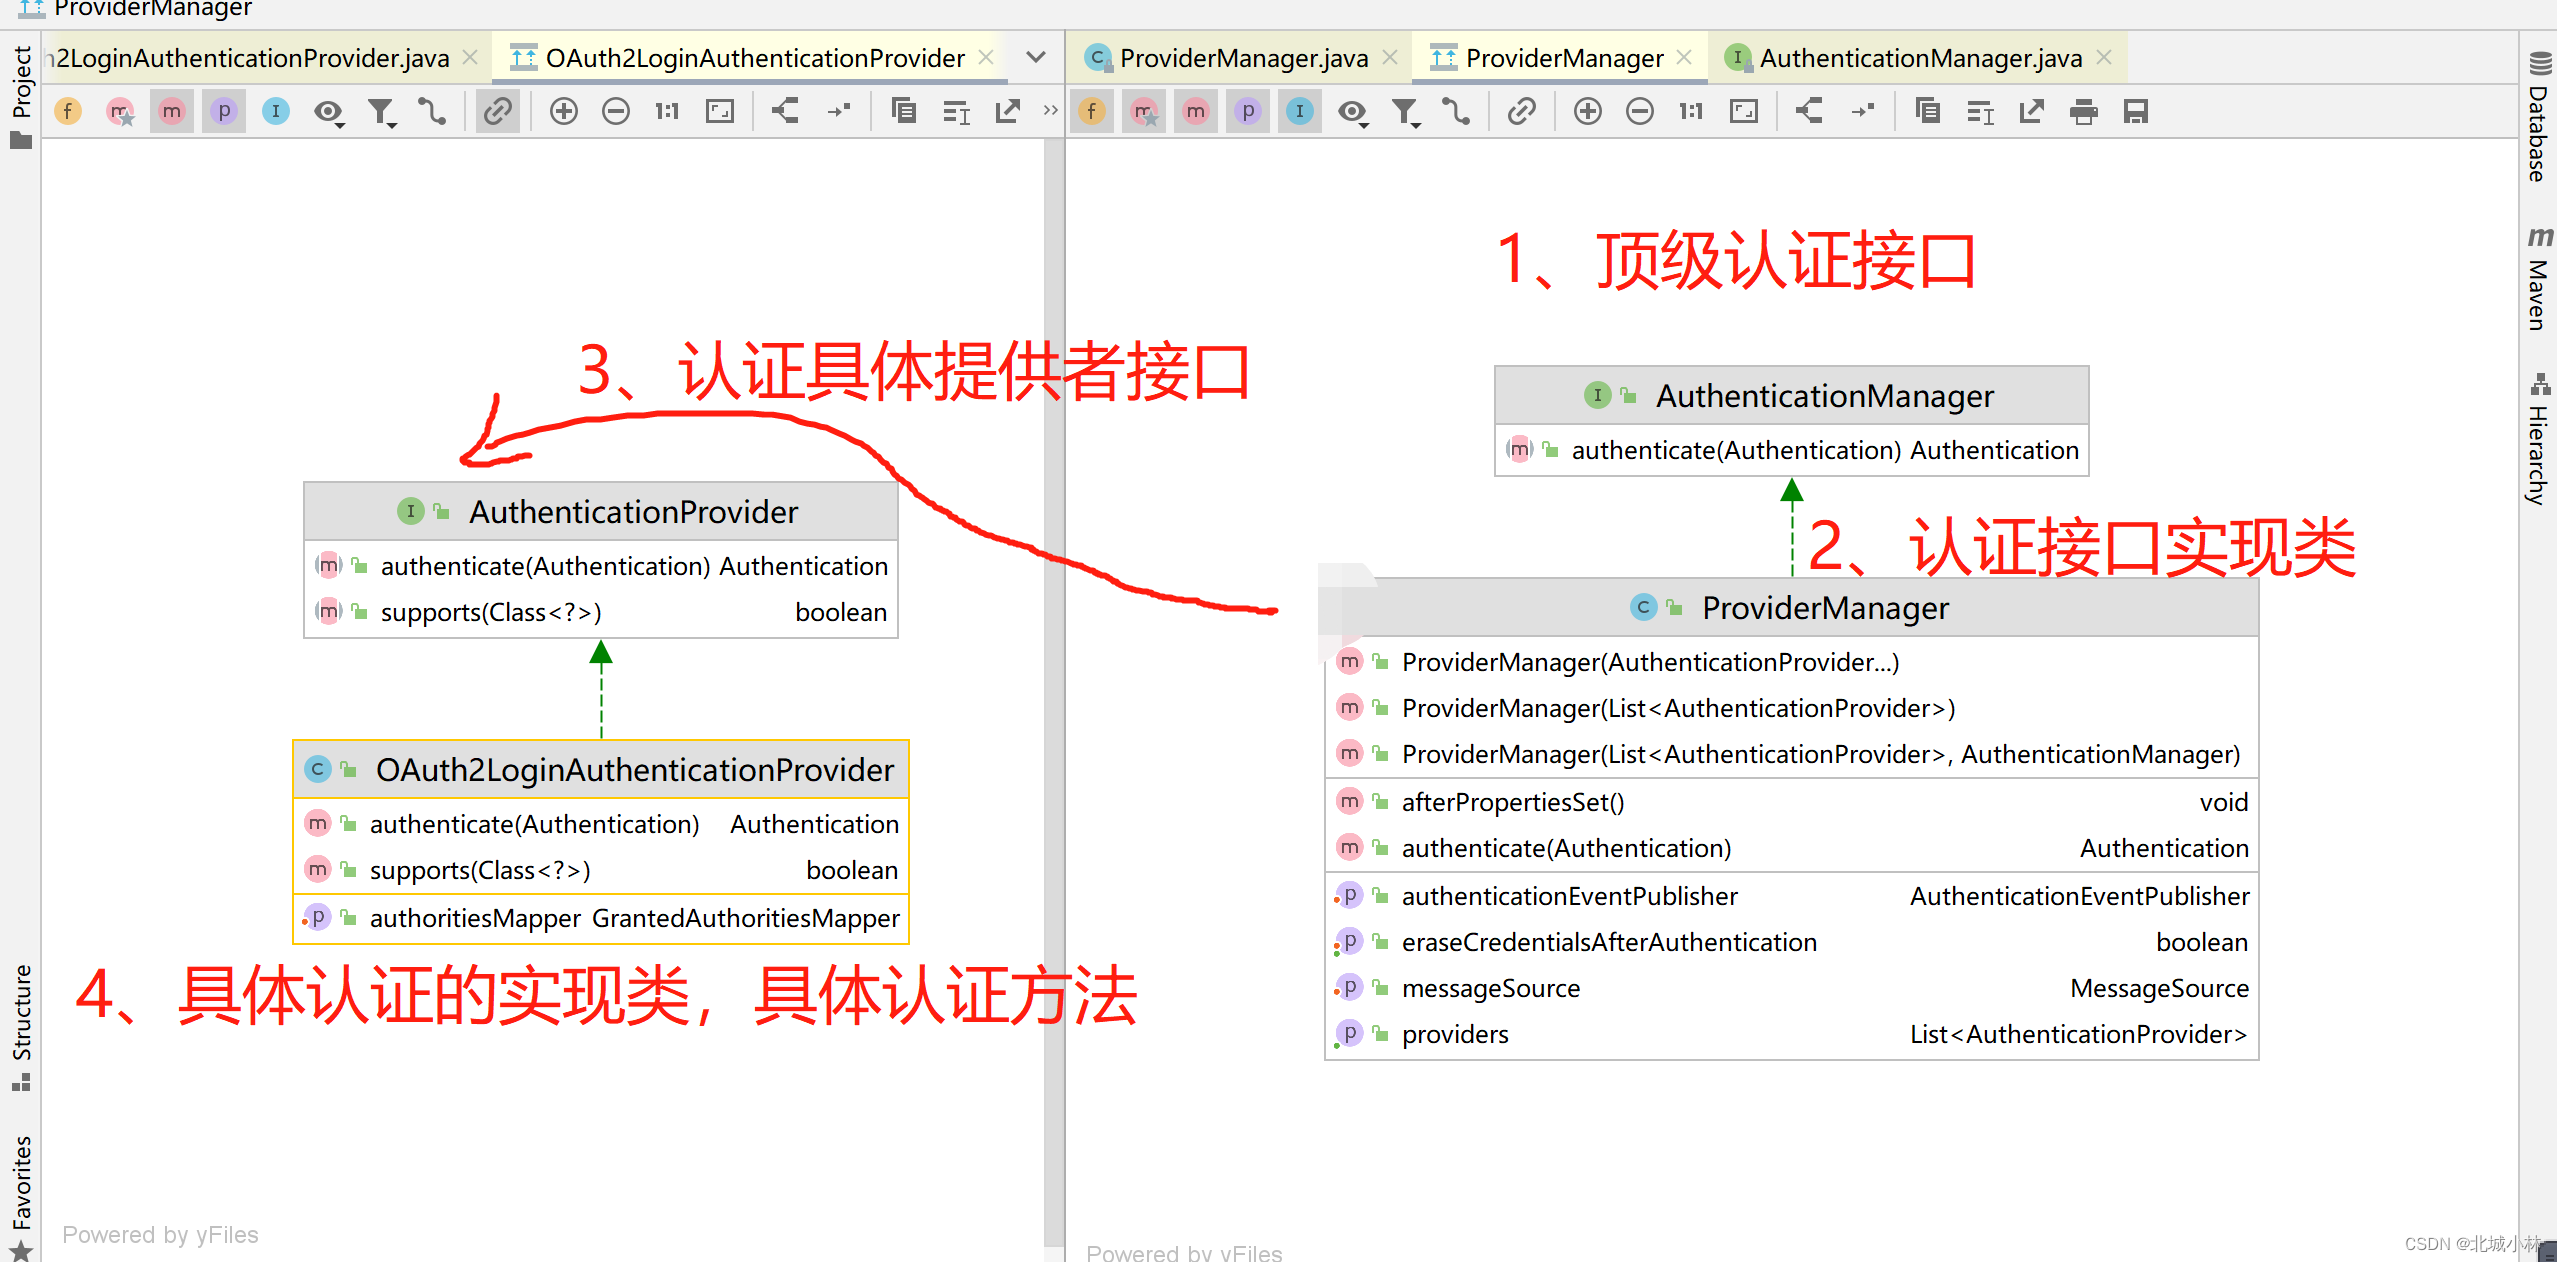The image size is (2557, 1262).
Task: Open visibility eye dropdown in right toolbar
Action: 1353,112
